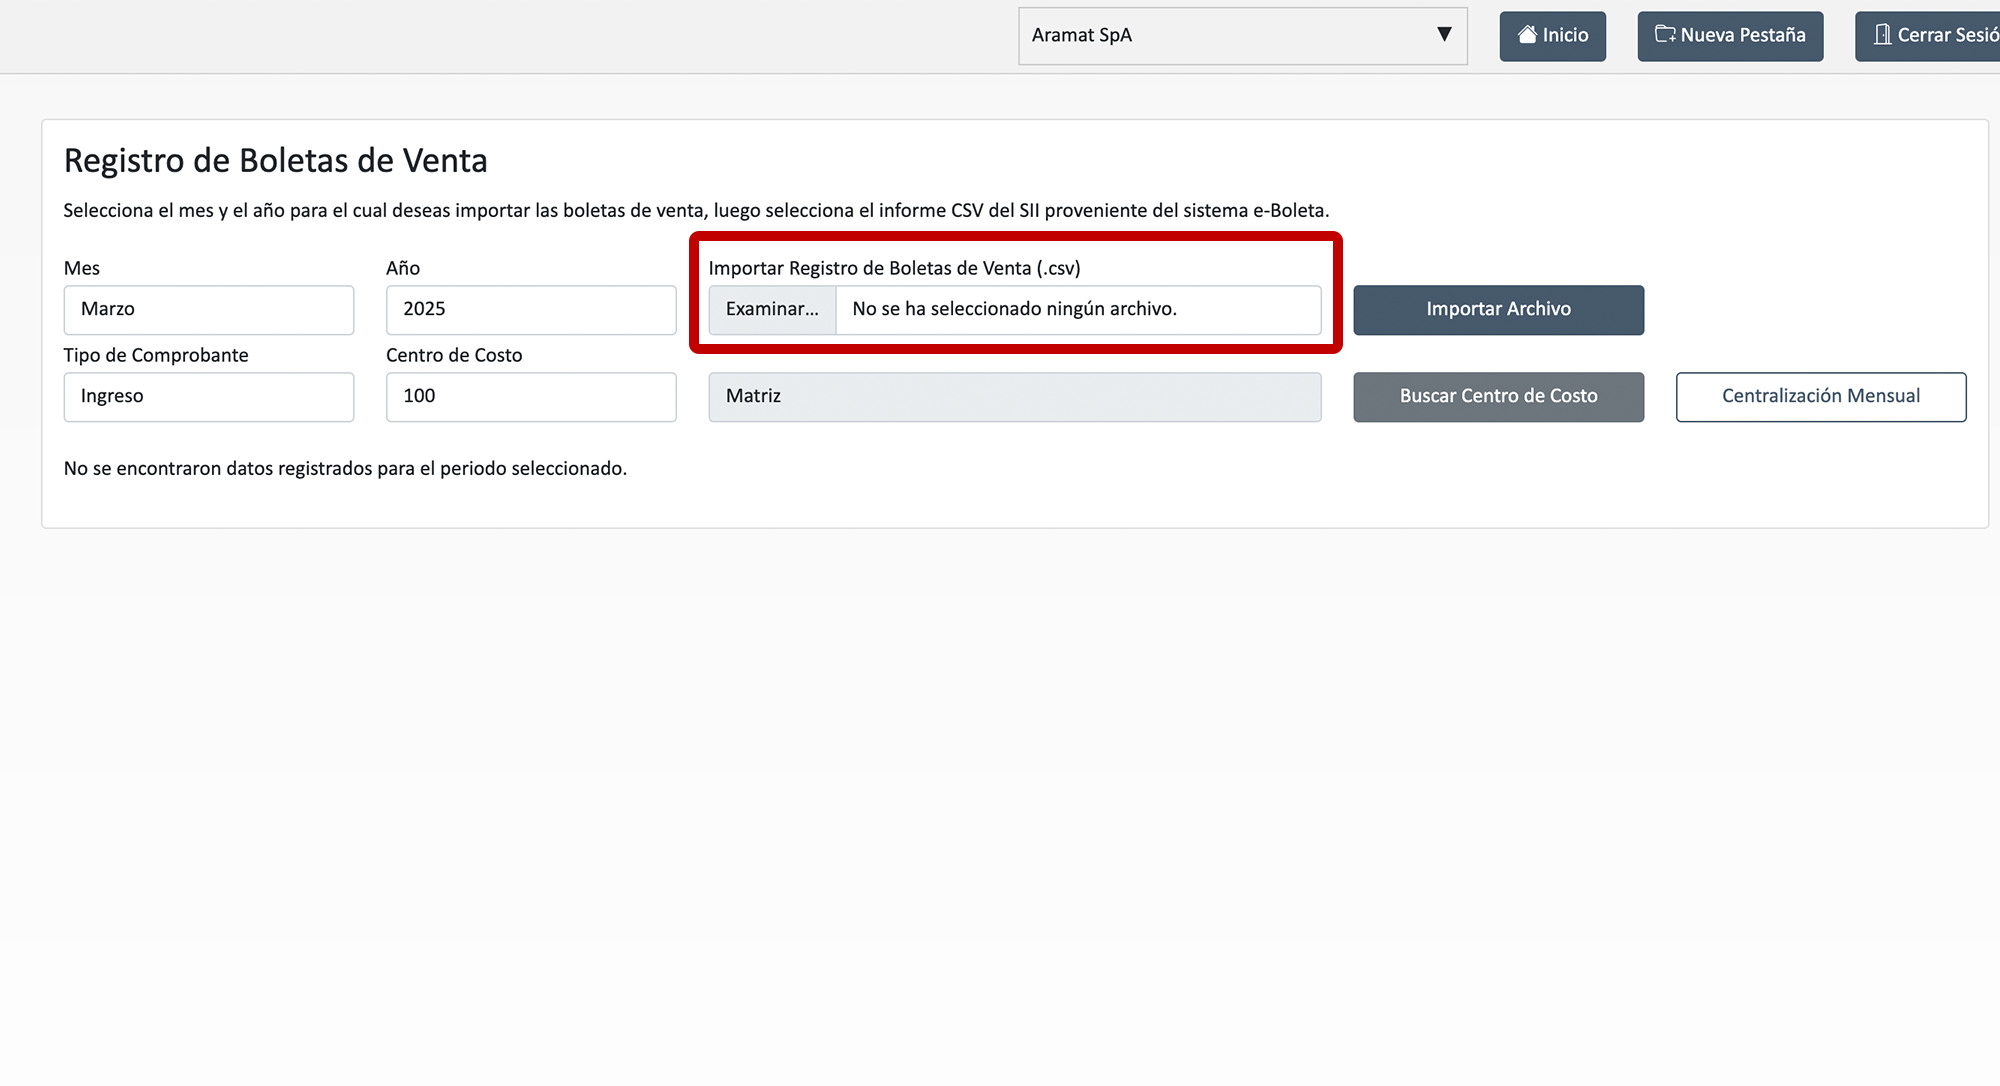Open Centralización Mensual
The width and height of the screenshot is (2000, 1086).
tap(1820, 397)
